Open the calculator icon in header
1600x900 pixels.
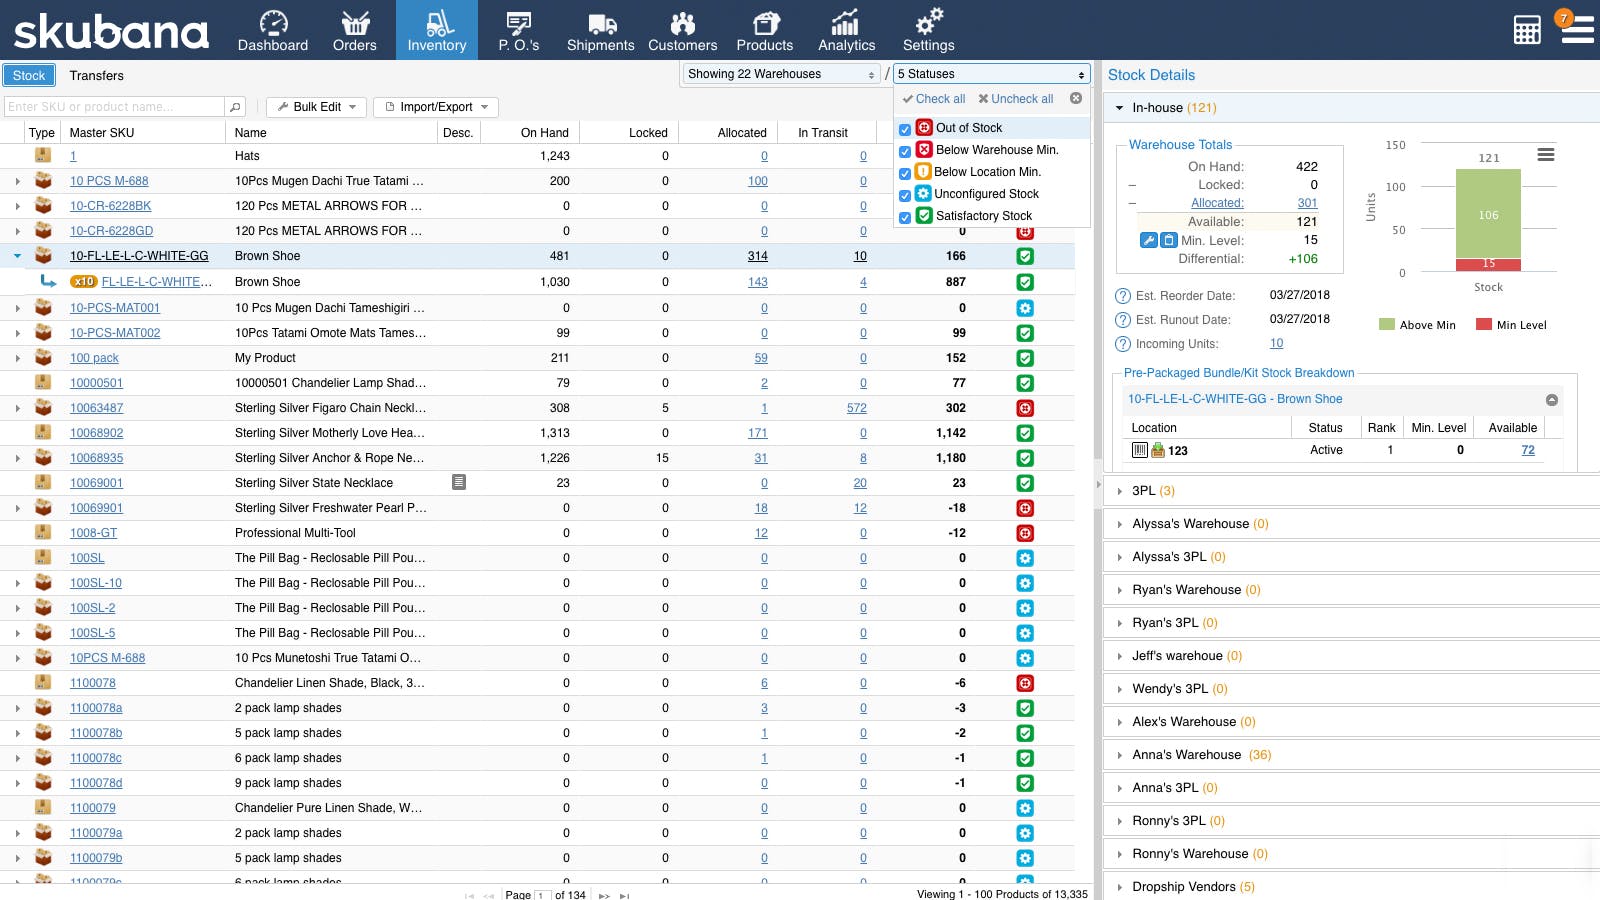[x=1527, y=30]
